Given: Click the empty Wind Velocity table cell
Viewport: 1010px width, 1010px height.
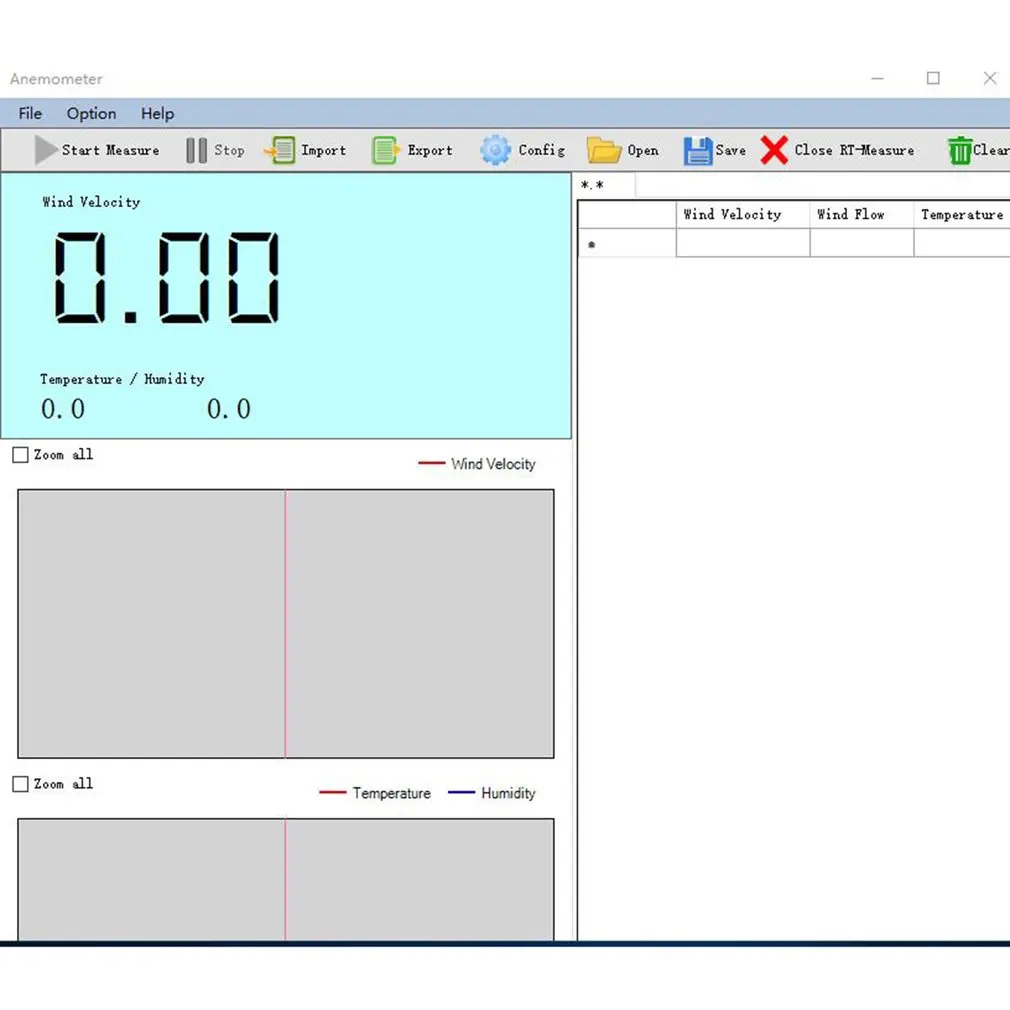Looking at the screenshot, I should pos(743,243).
